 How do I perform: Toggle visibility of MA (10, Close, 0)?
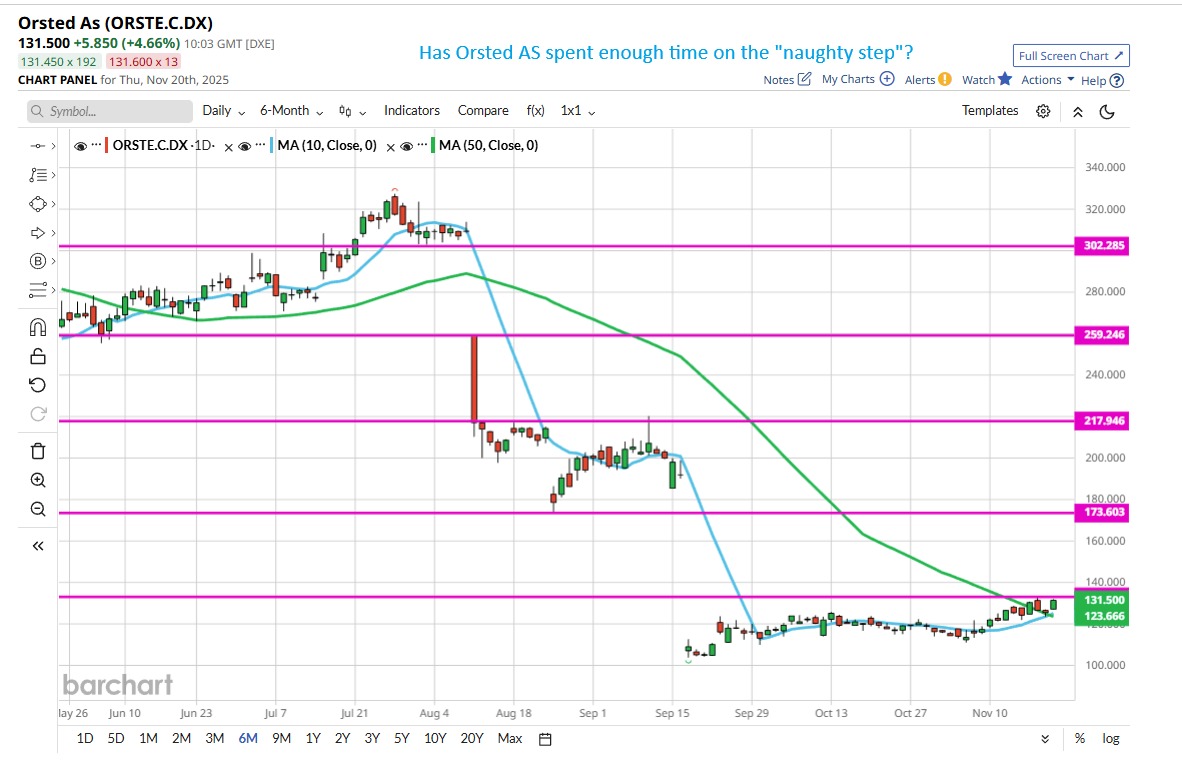pos(243,146)
